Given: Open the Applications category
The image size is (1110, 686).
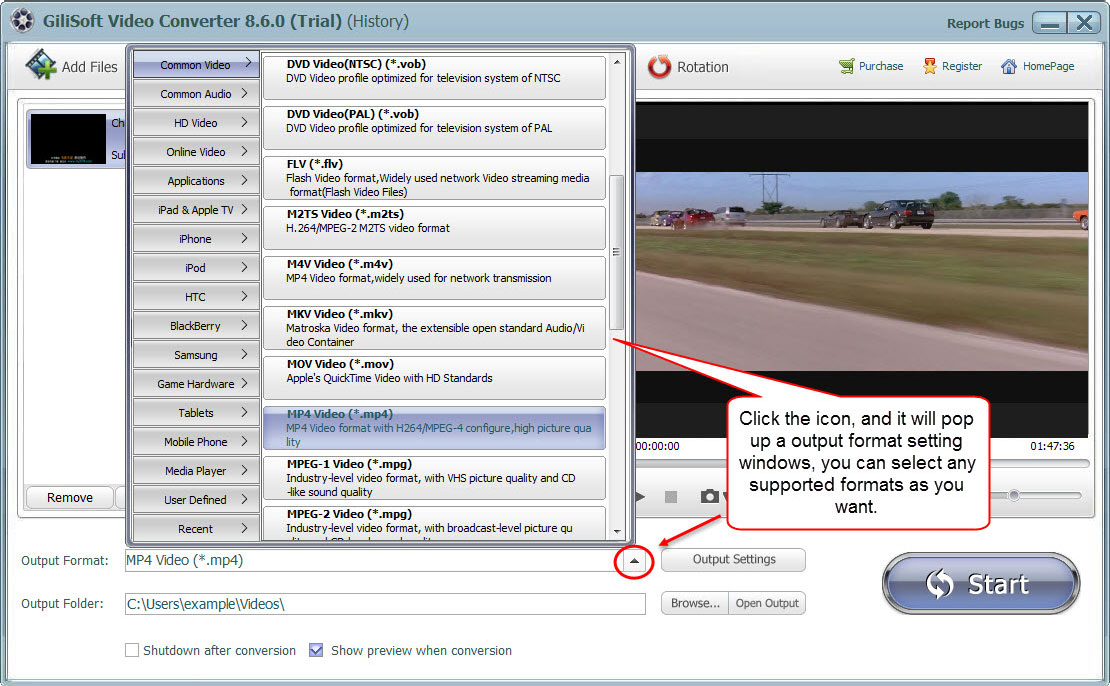Looking at the screenshot, I should (x=196, y=181).
